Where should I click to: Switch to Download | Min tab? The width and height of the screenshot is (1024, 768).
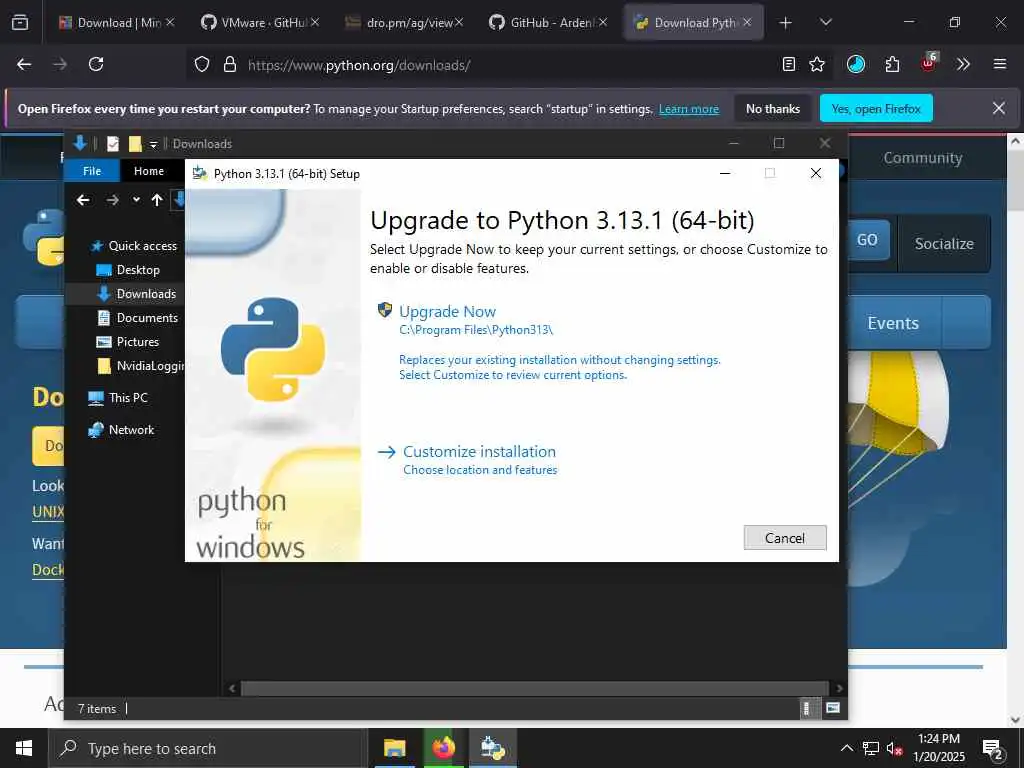click(118, 22)
